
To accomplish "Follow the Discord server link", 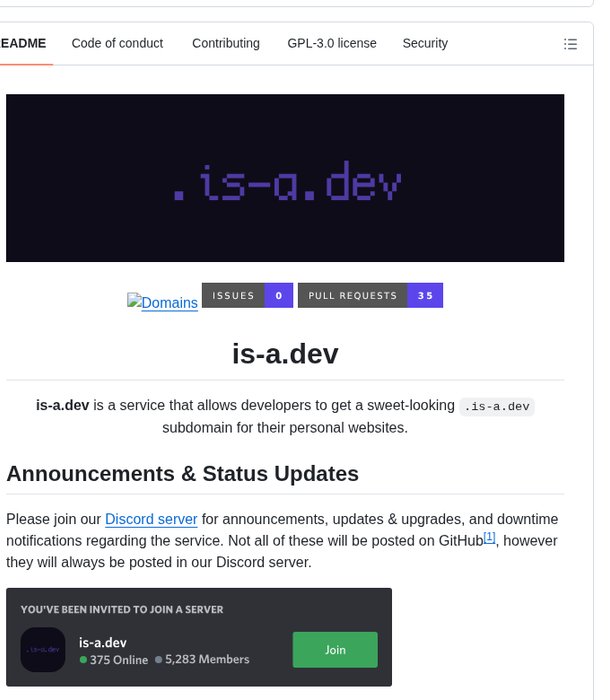I will pos(151,519).
